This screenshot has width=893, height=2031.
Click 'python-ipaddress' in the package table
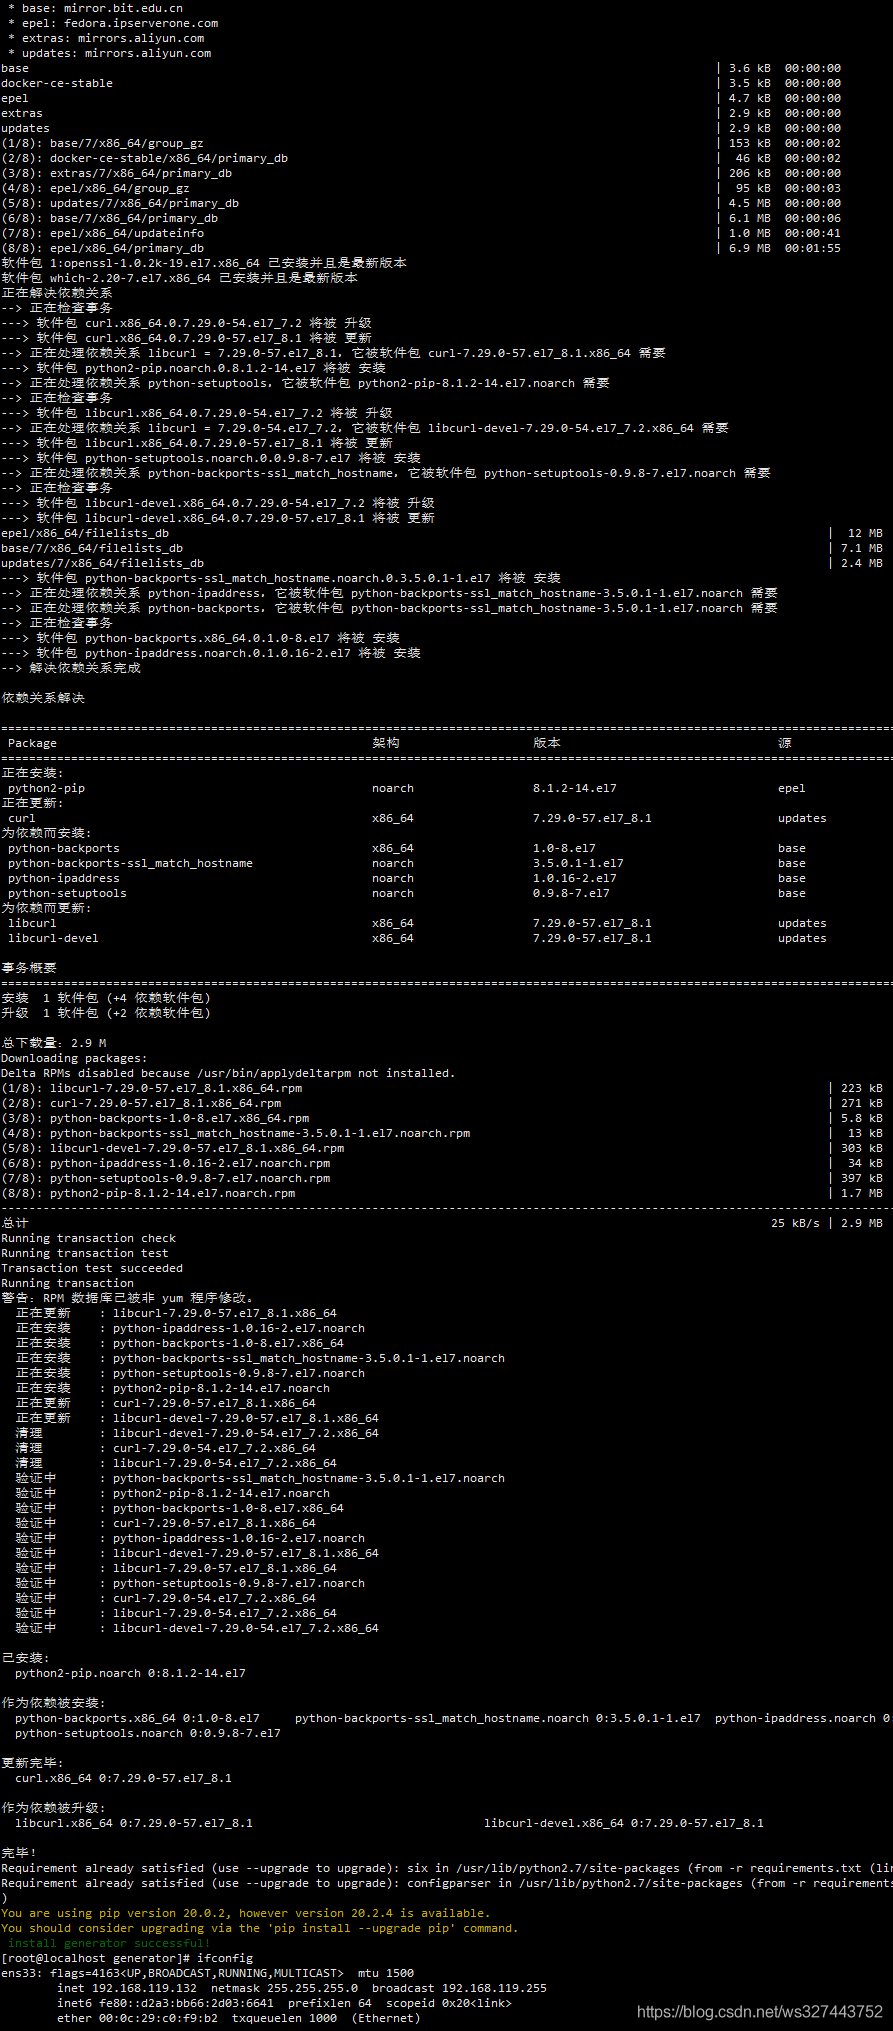pos(63,878)
